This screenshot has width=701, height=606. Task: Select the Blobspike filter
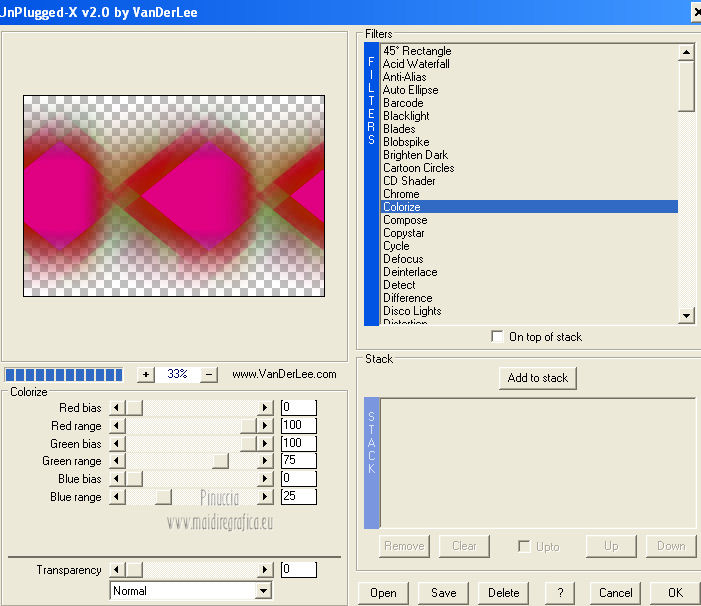click(x=529, y=142)
